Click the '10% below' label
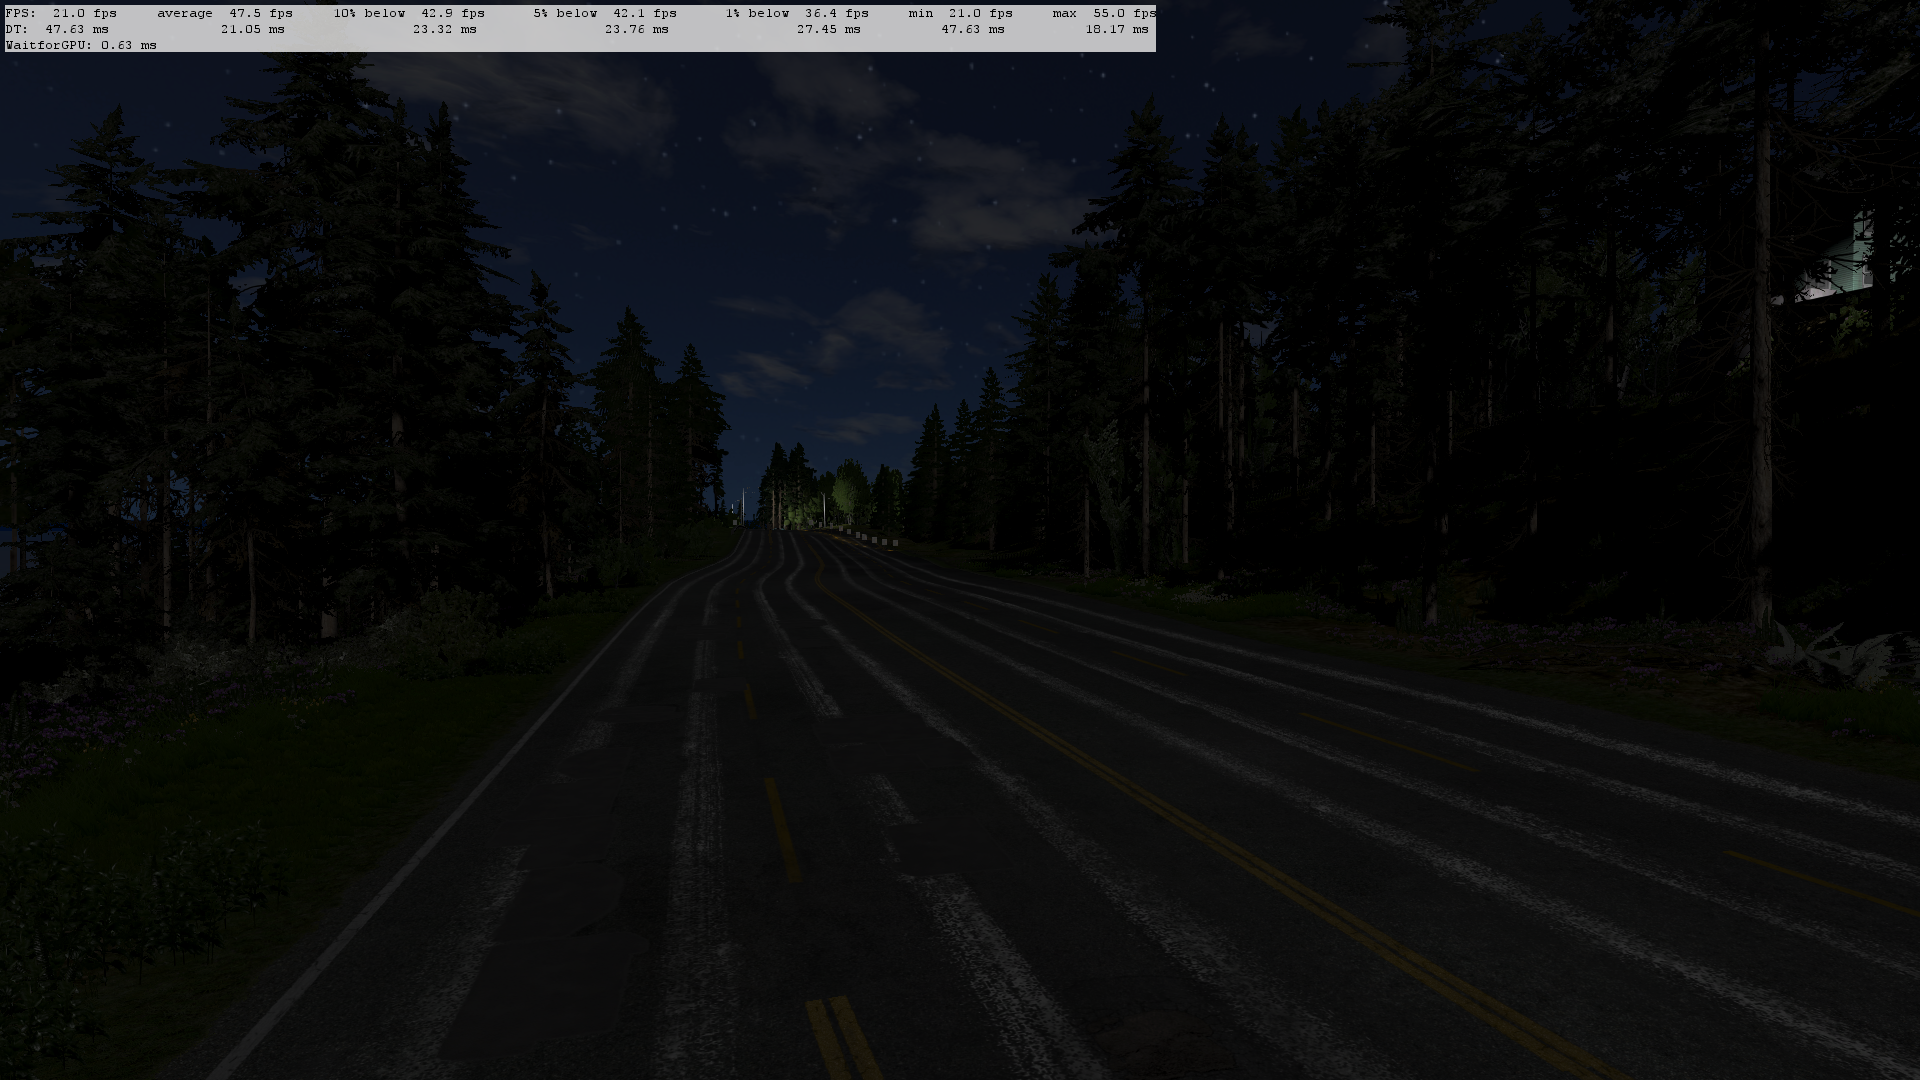The height and width of the screenshot is (1080, 1920). 369,13
